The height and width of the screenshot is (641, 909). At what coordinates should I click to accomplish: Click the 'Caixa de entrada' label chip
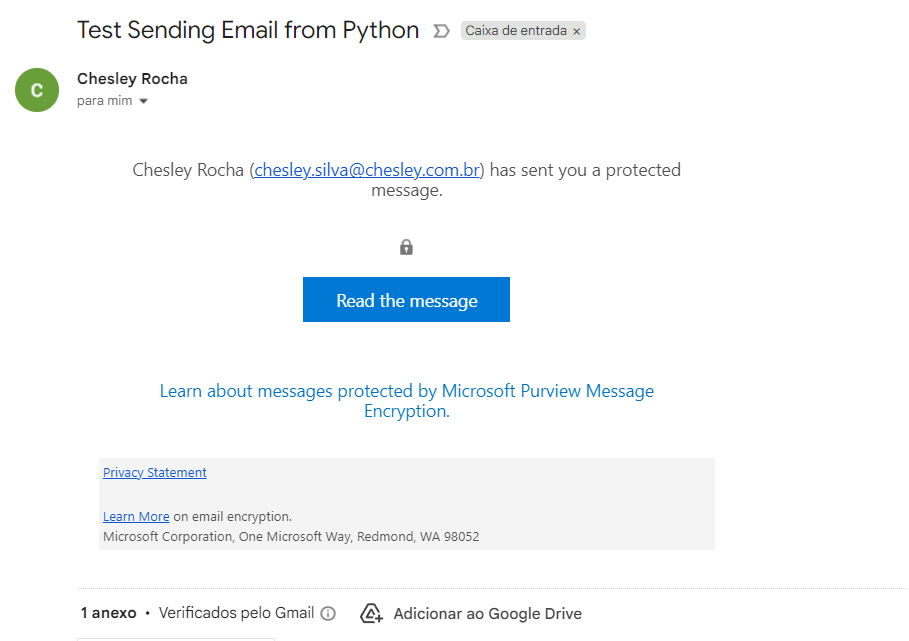pos(515,31)
